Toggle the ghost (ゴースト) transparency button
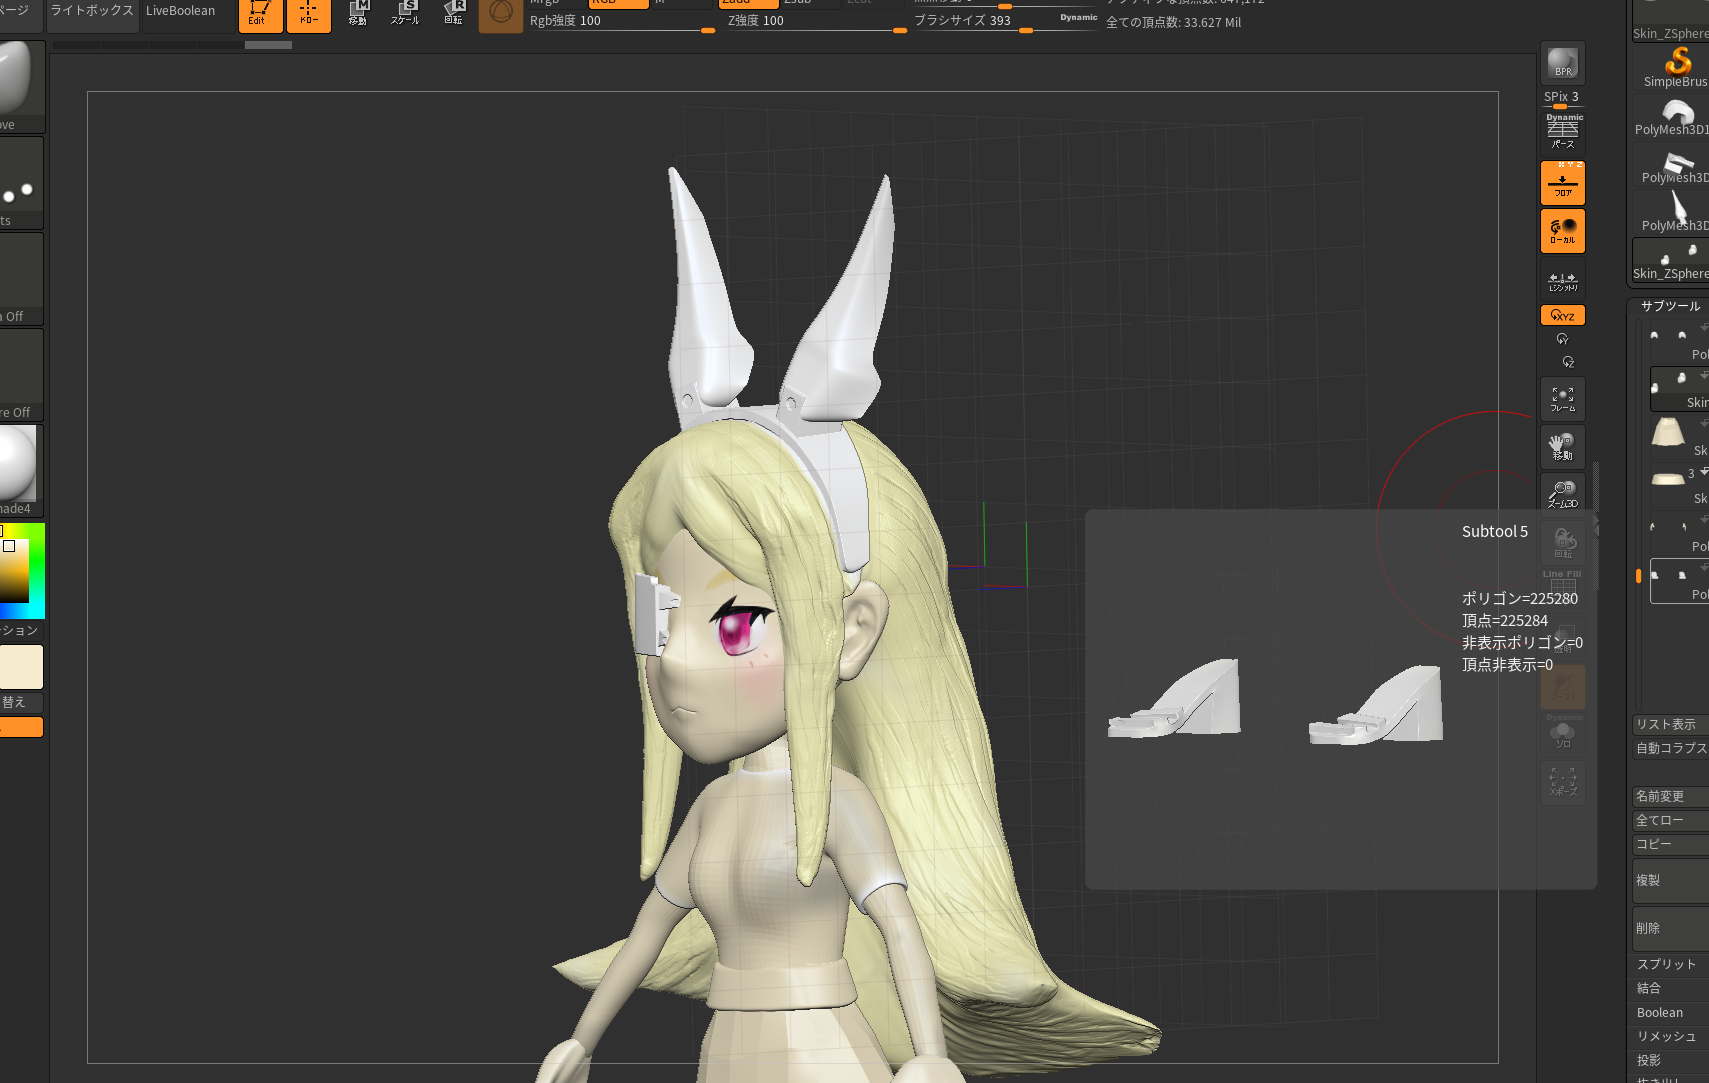 pyautogui.click(x=1563, y=687)
